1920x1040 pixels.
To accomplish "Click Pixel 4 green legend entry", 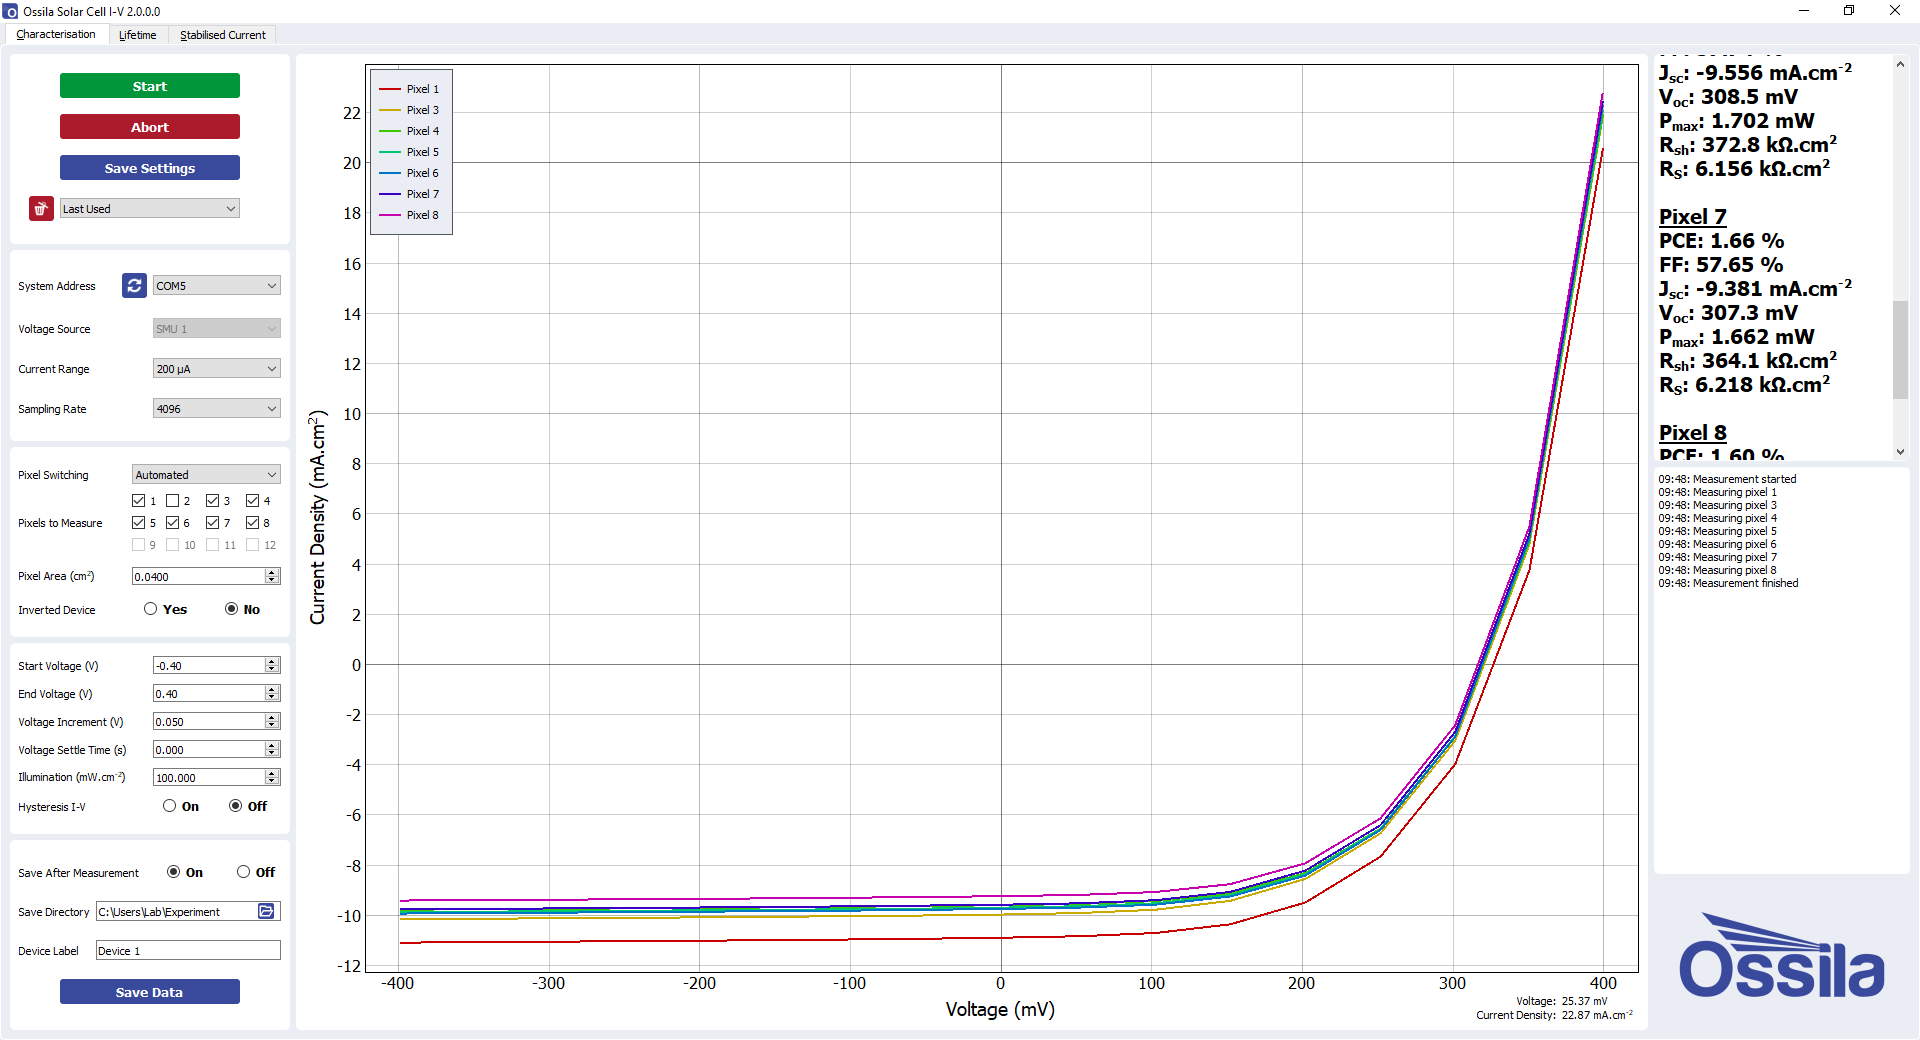I will [410, 131].
